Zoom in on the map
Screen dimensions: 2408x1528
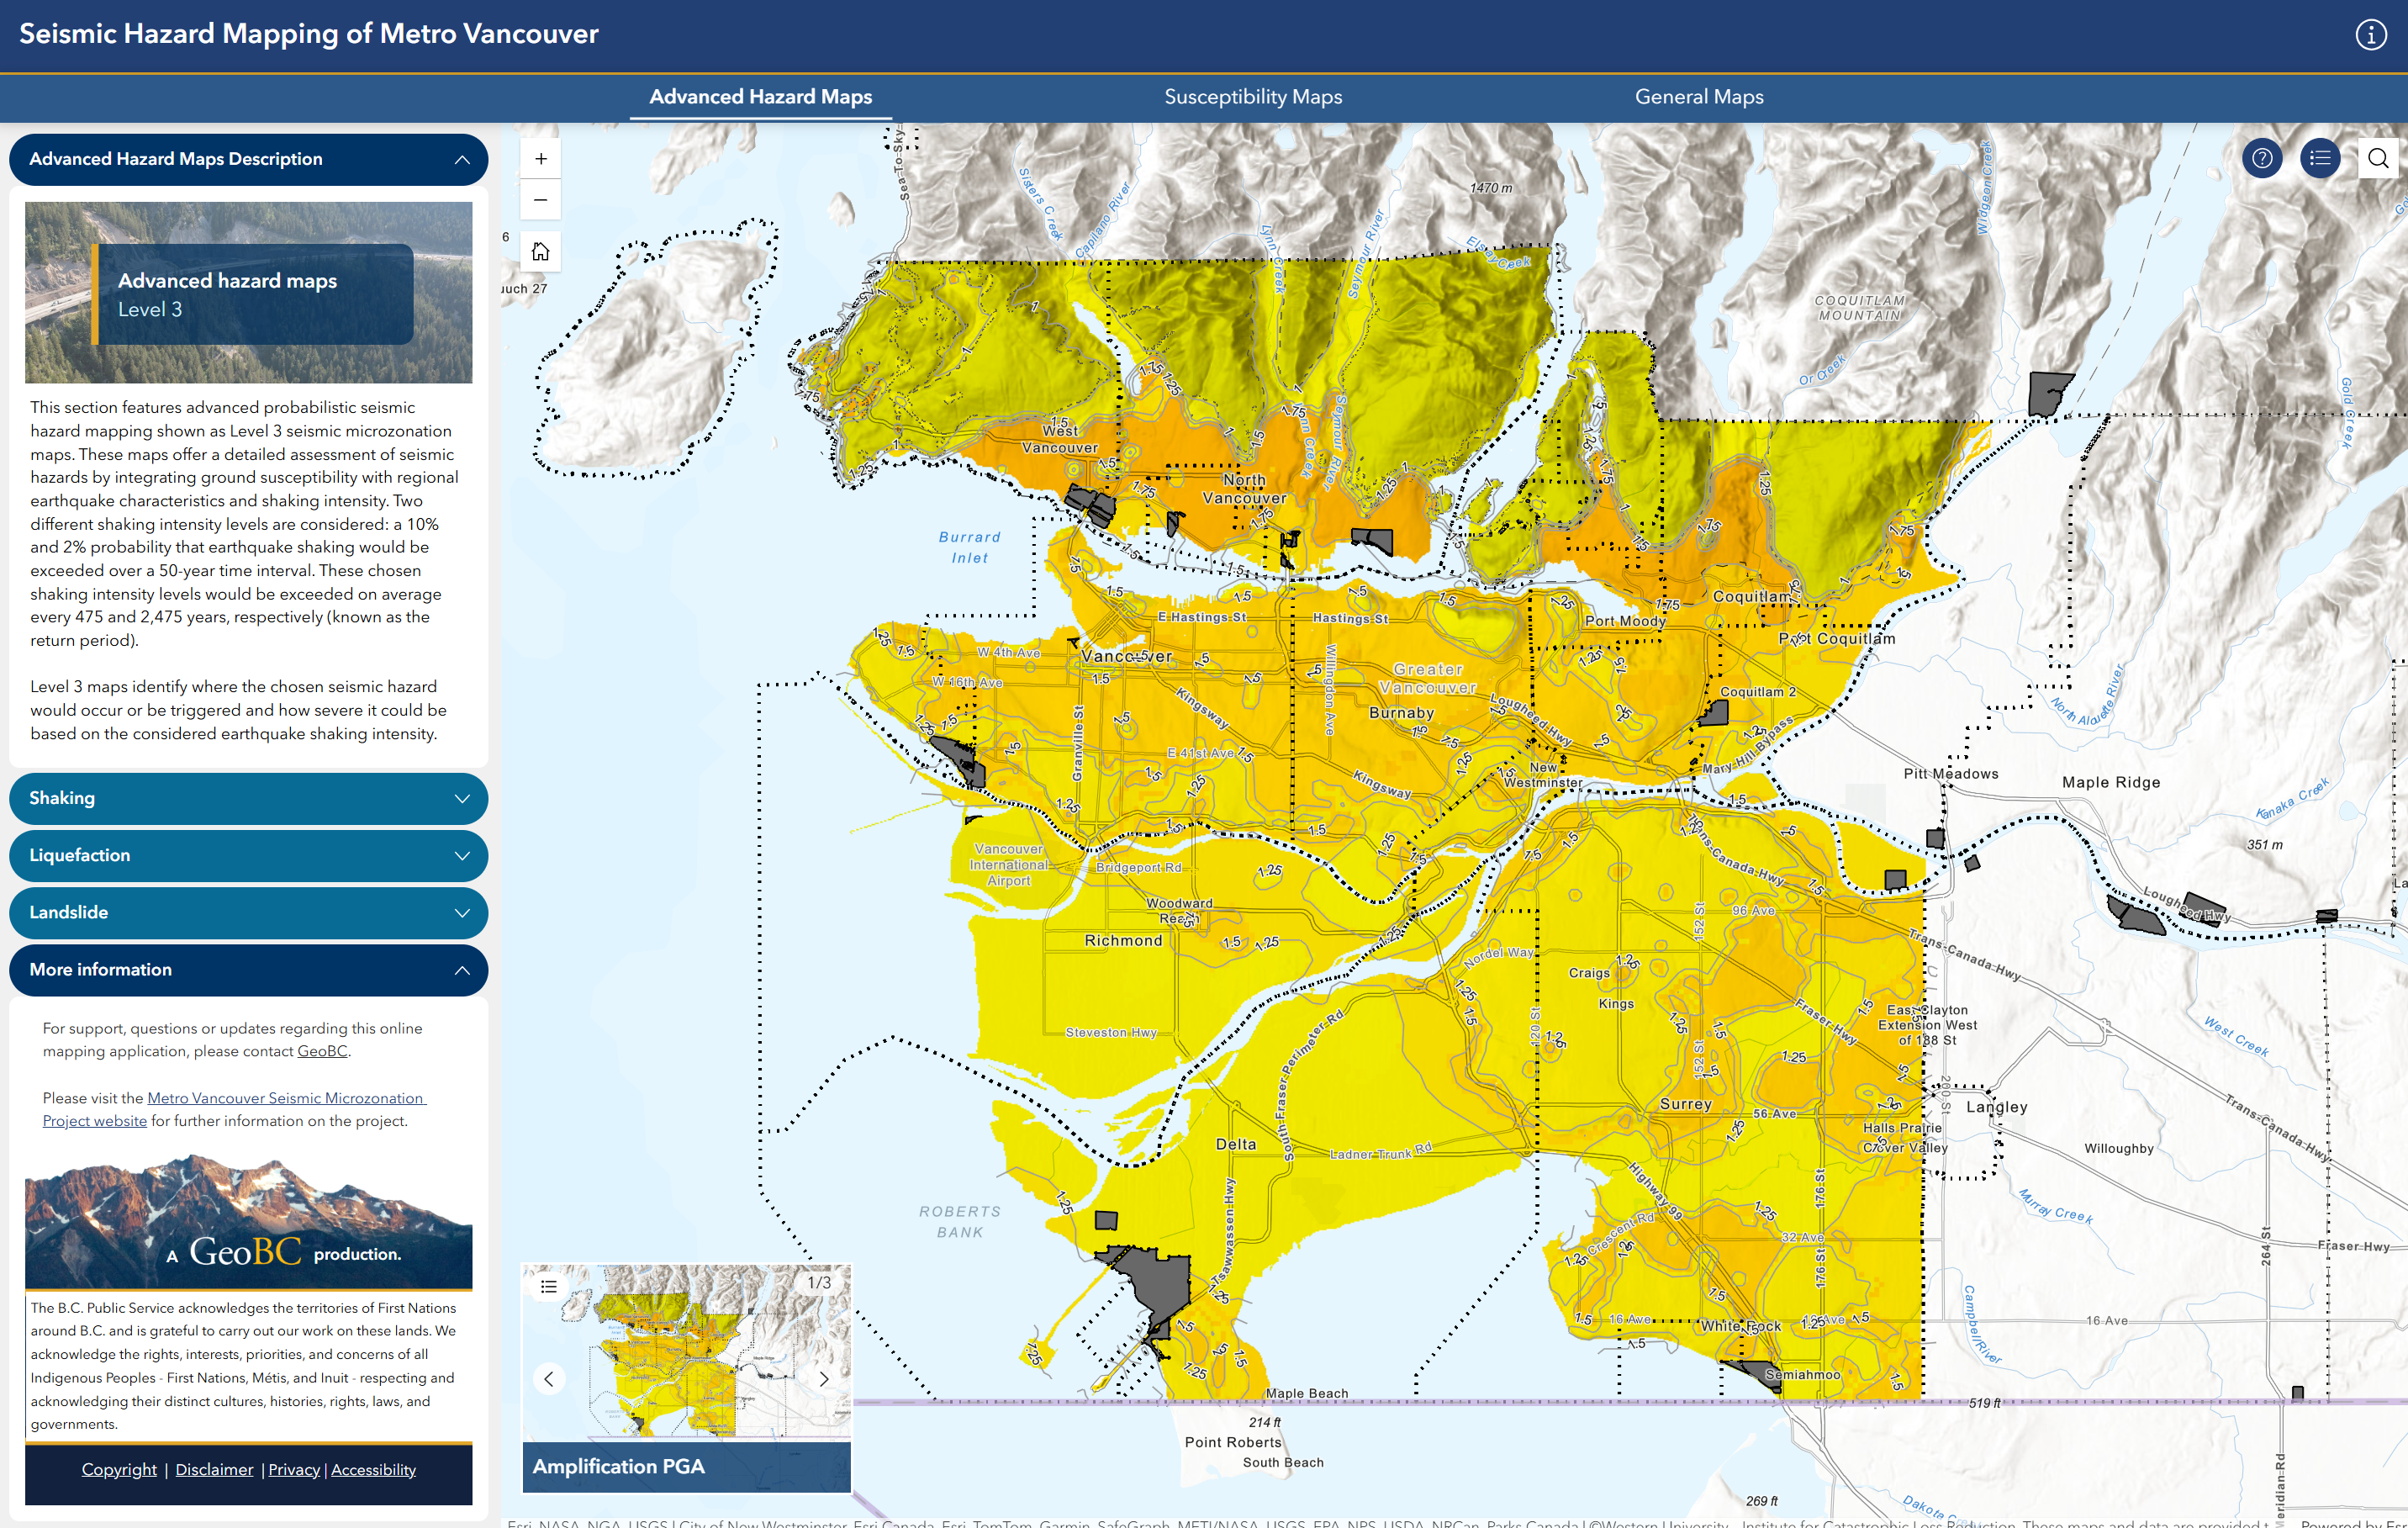tap(541, 159)
